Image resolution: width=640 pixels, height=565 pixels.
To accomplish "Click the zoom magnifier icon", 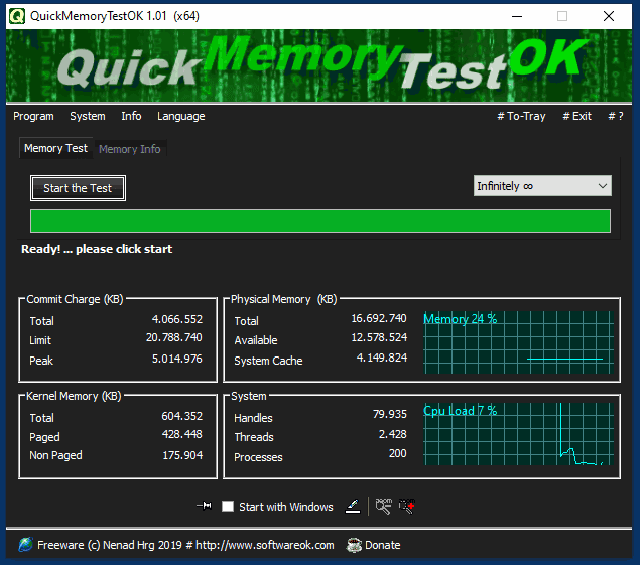I will click(383, 507).
